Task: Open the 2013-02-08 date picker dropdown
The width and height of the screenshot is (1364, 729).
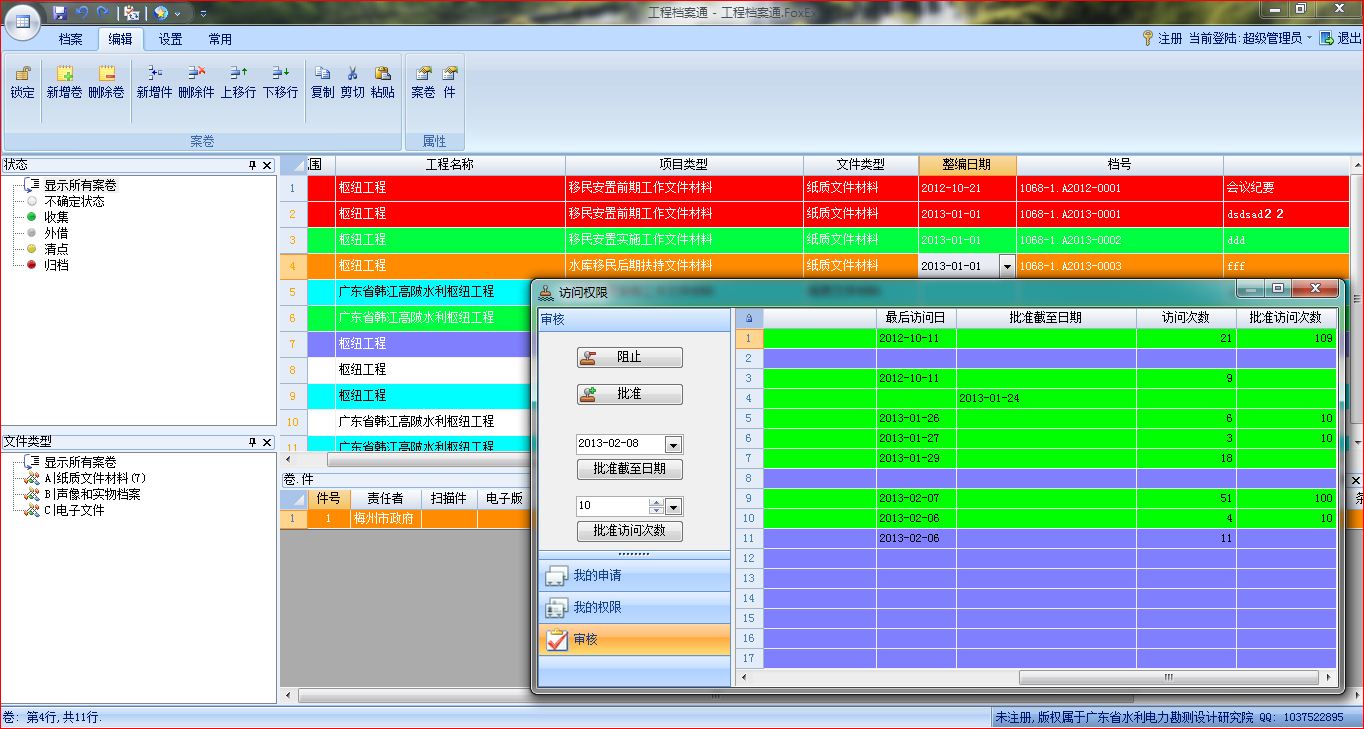Action: [x=673, y=445]
